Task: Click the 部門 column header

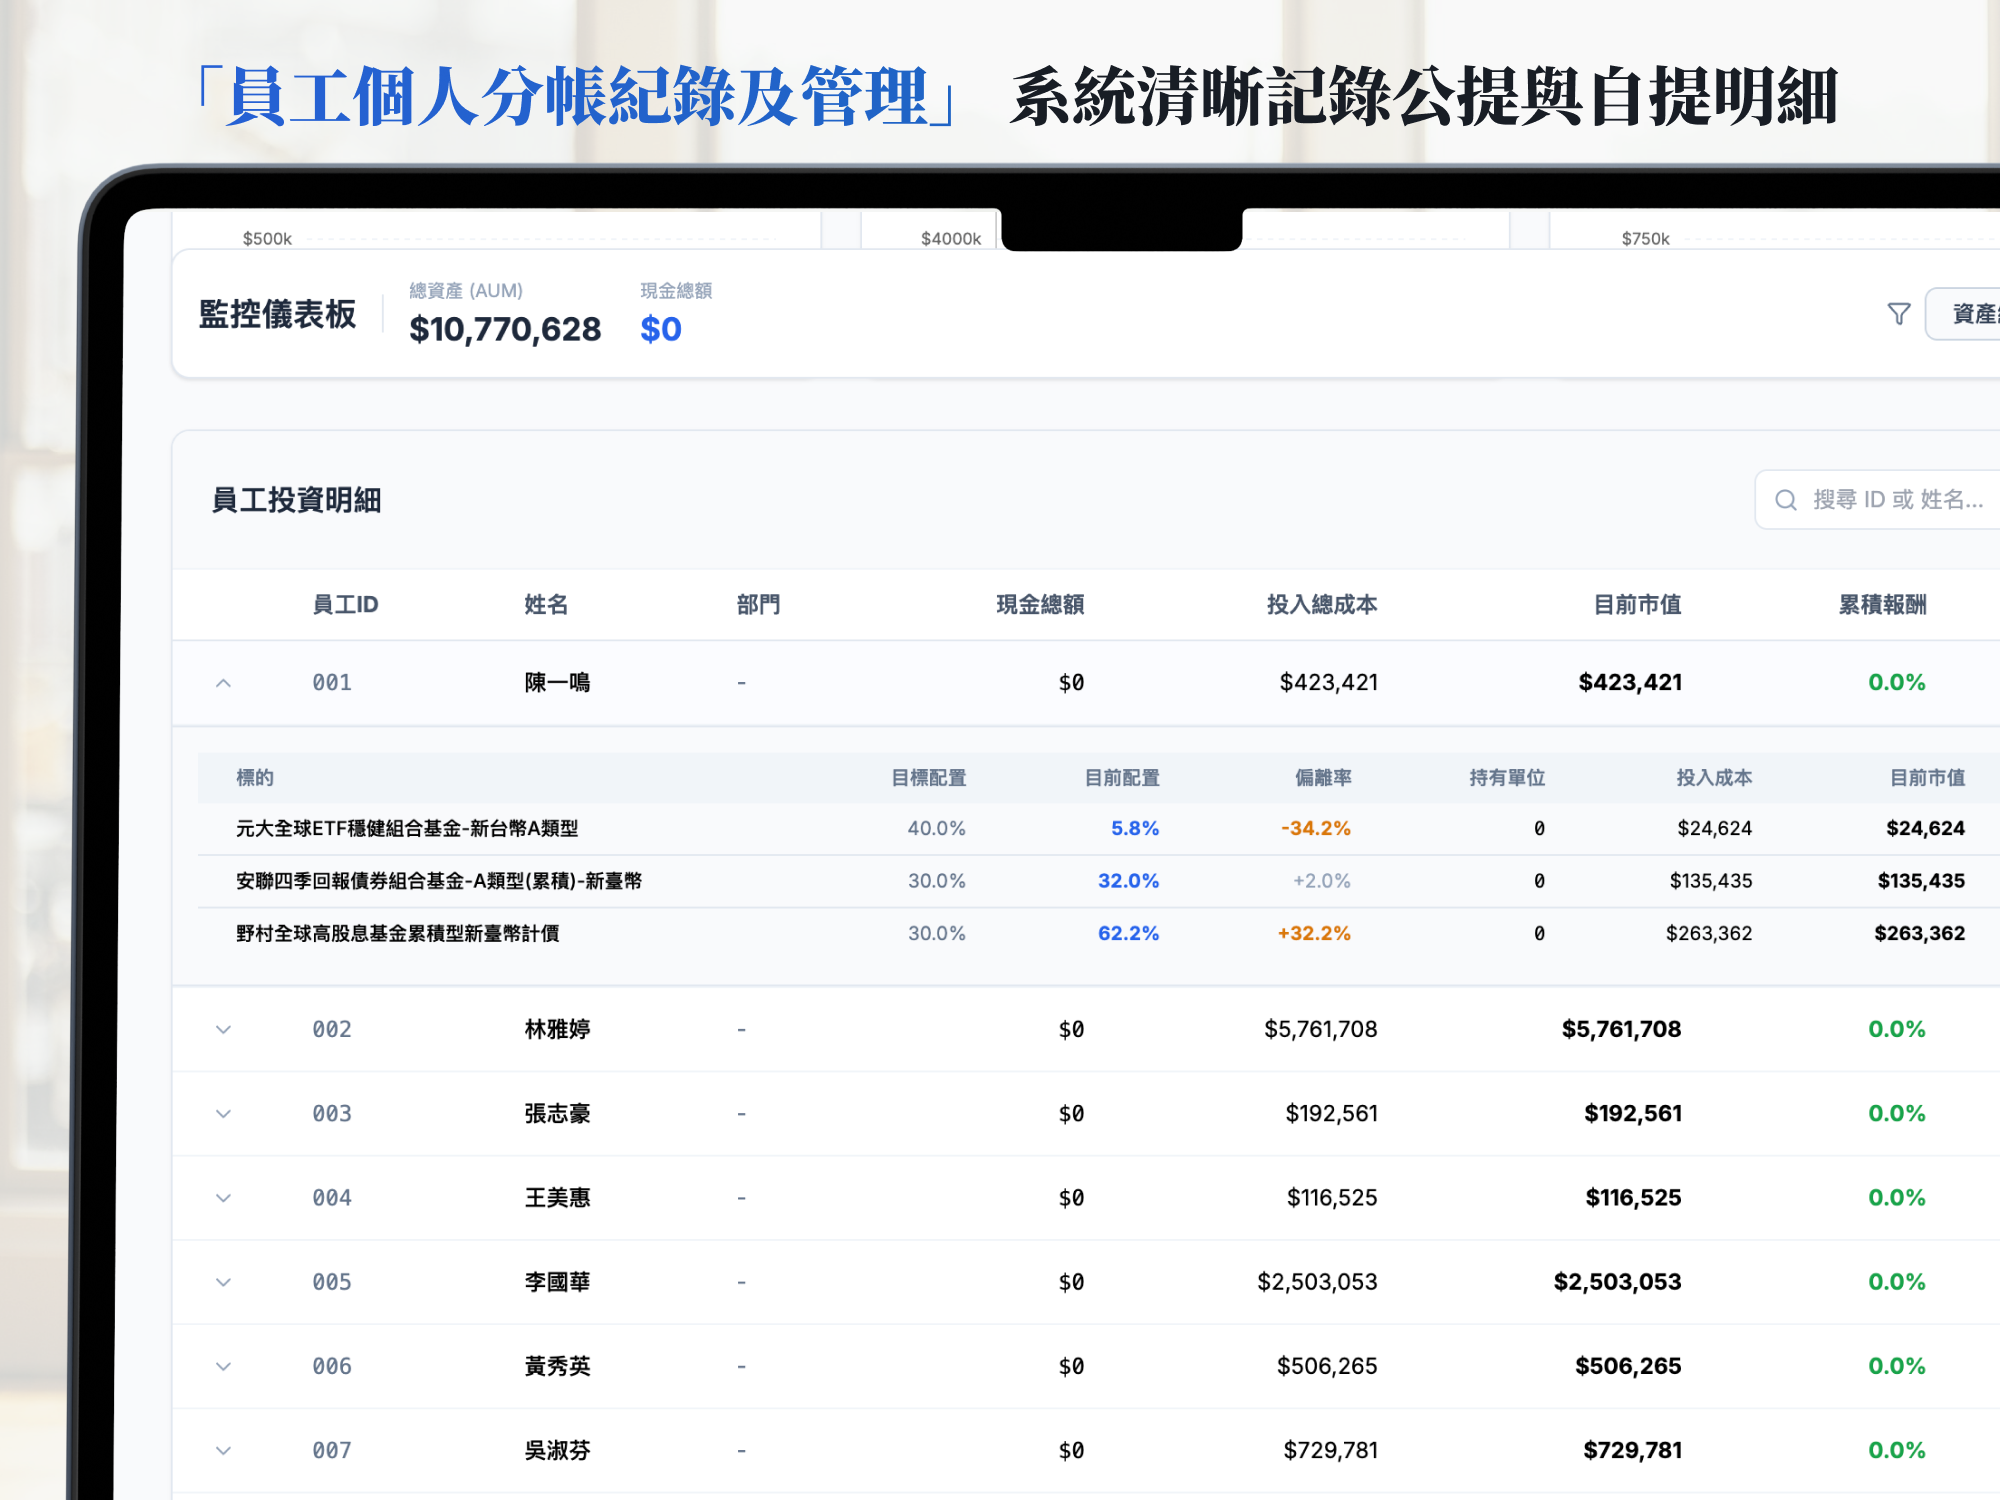Action: tap(758, 605)
